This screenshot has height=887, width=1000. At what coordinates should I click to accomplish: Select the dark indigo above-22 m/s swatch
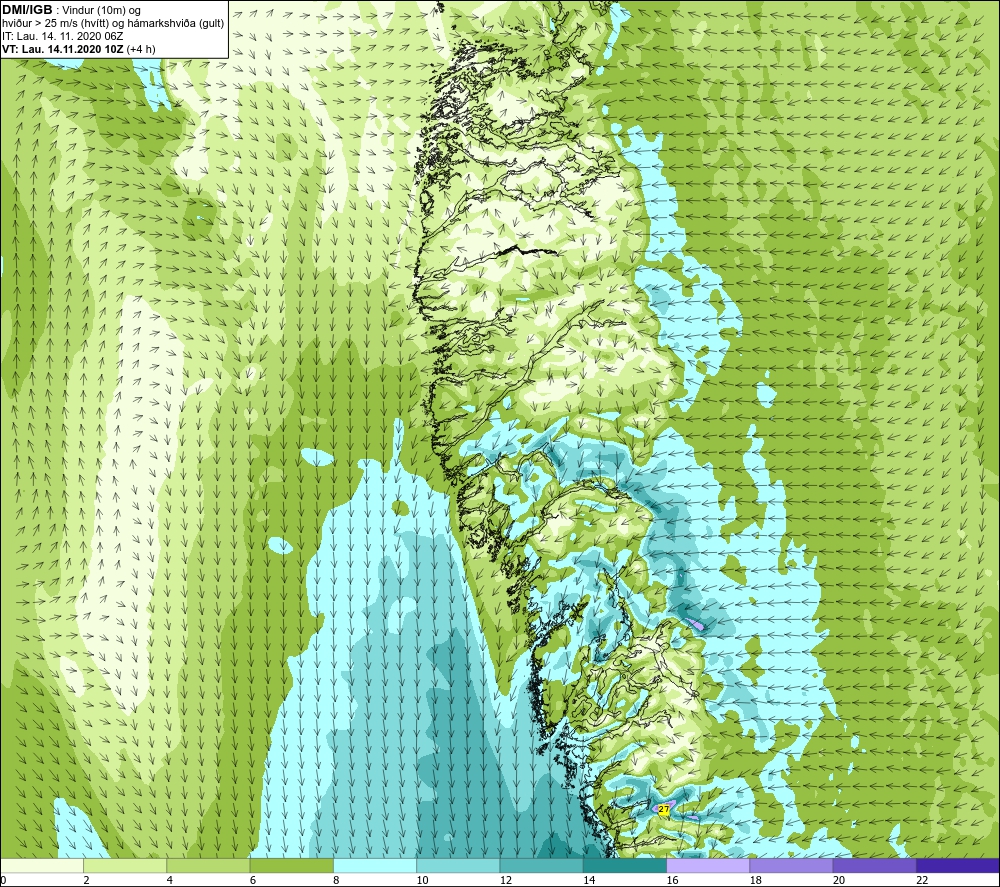958,865
